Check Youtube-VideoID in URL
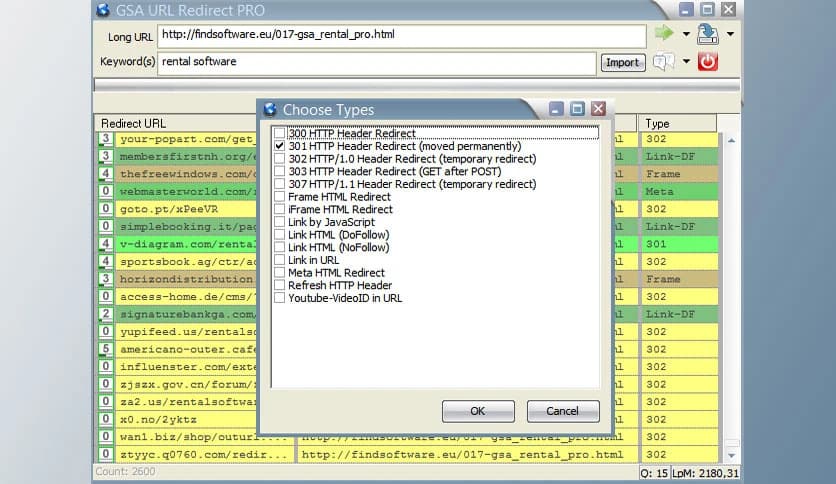Viewport: 836px width, 484px height. coord(279,298)
